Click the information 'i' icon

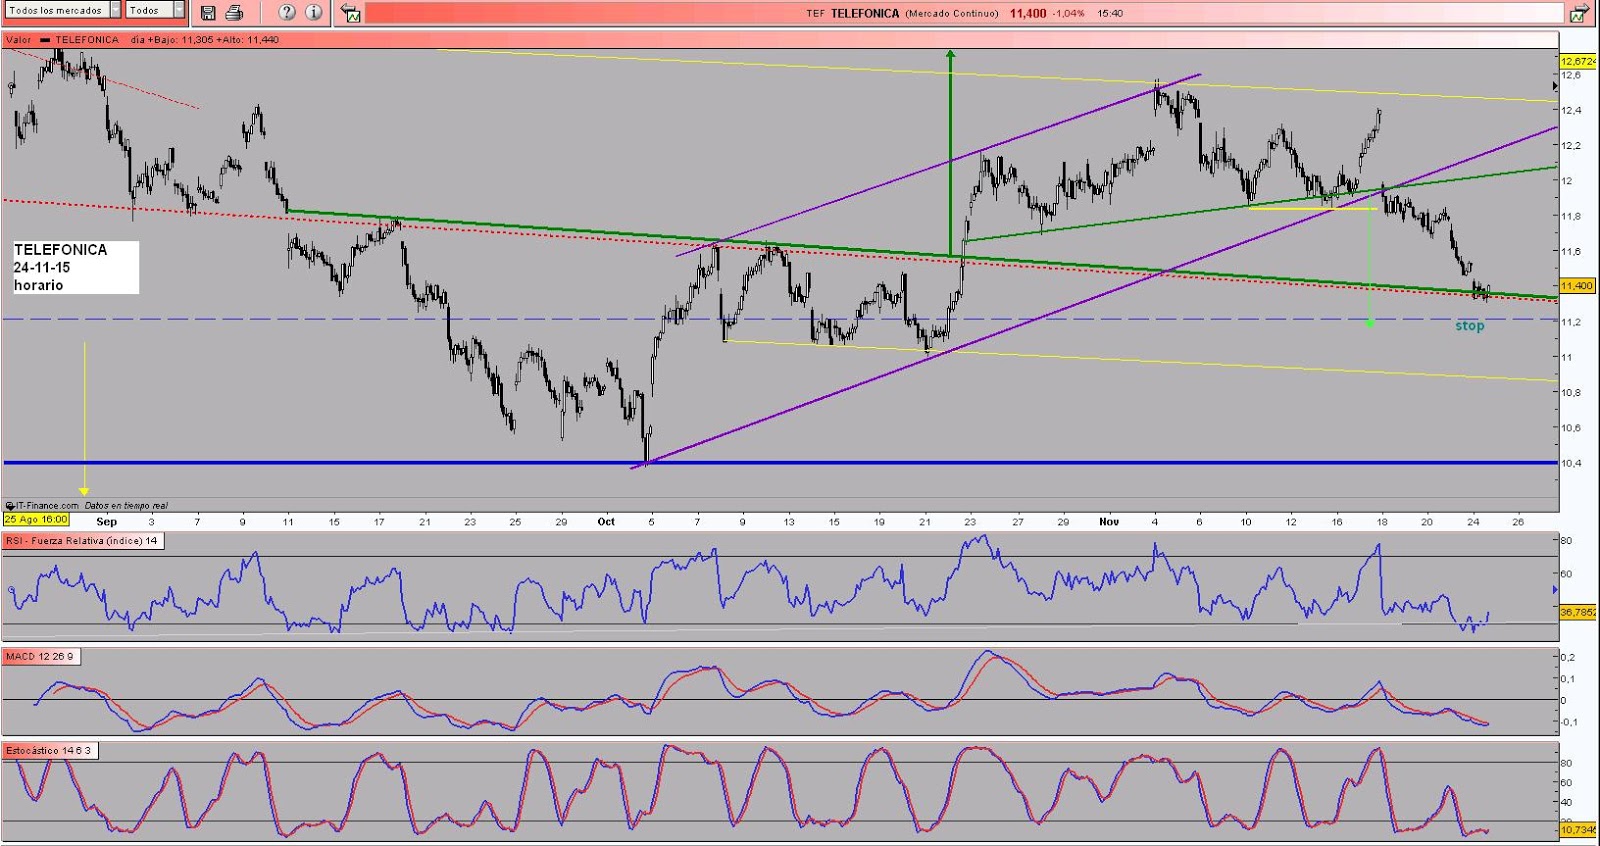point(314,13)
